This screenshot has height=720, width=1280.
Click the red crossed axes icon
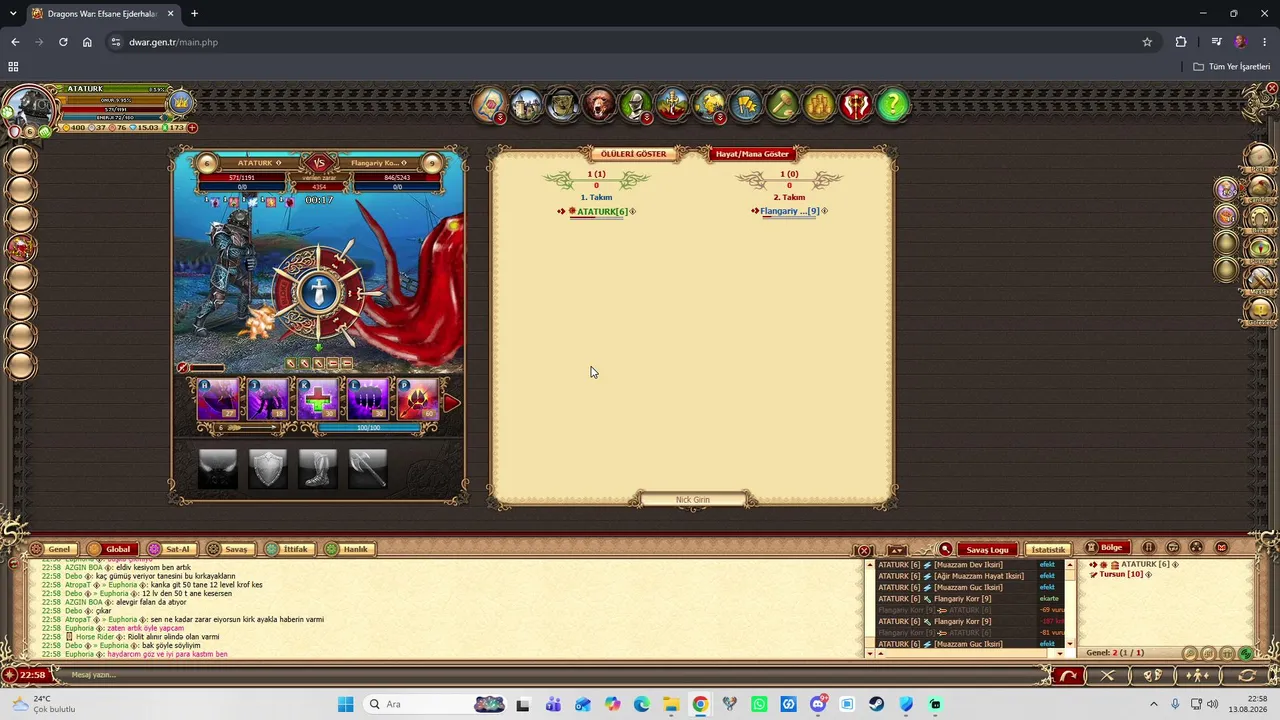click(856, 104)
